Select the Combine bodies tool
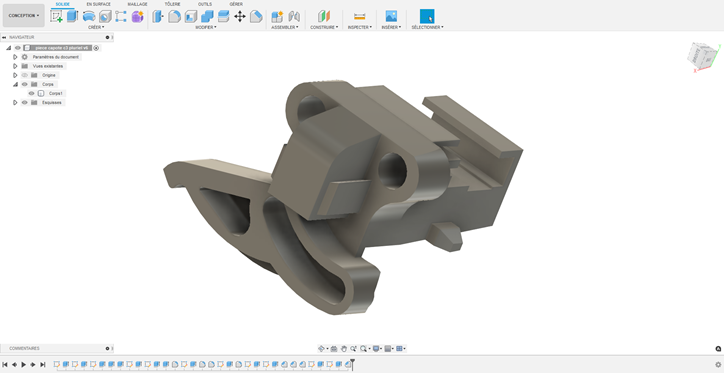The image size is (724, 373). click(207, 17)
